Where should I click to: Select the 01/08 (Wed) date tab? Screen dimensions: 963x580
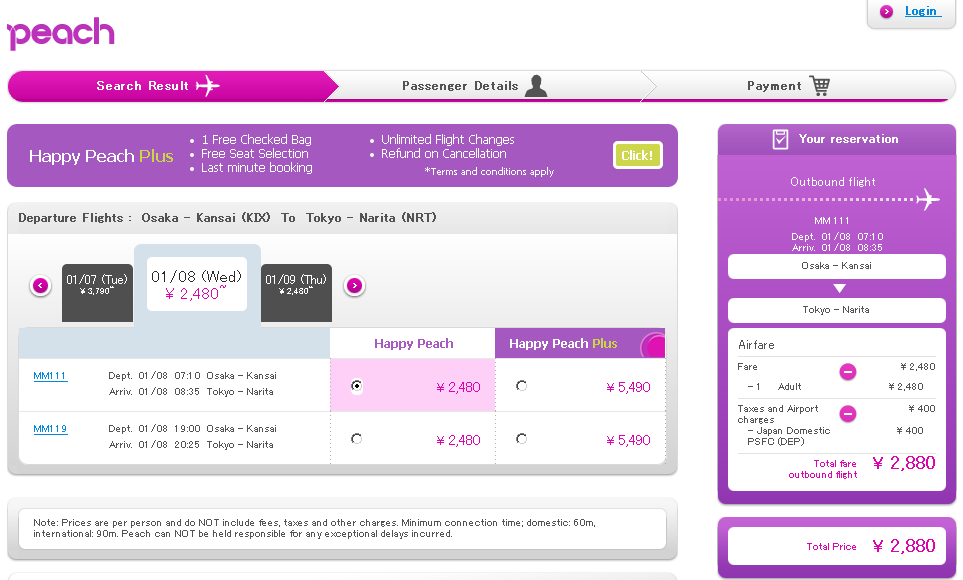click(x=197, y=284)
